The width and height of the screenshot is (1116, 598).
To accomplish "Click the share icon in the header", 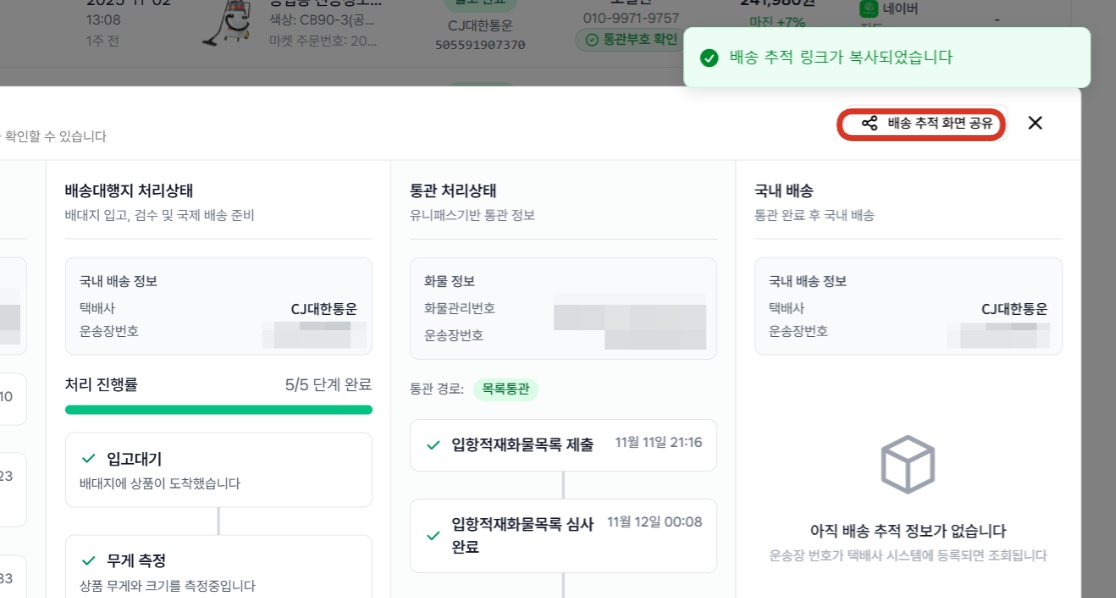I will coord(869,123).
